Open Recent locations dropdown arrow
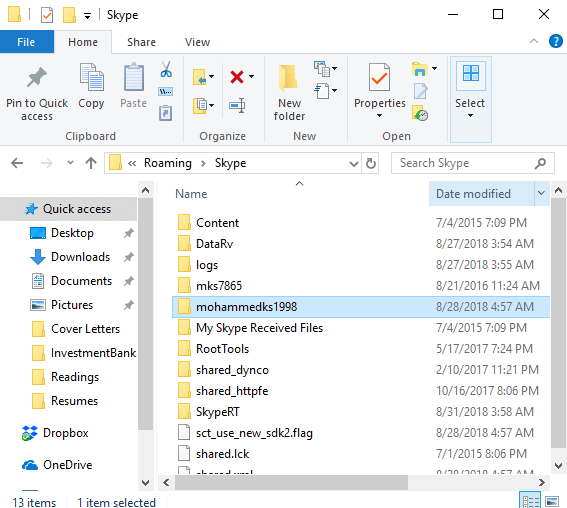This screenshot has height=508, width=567. 71,163
